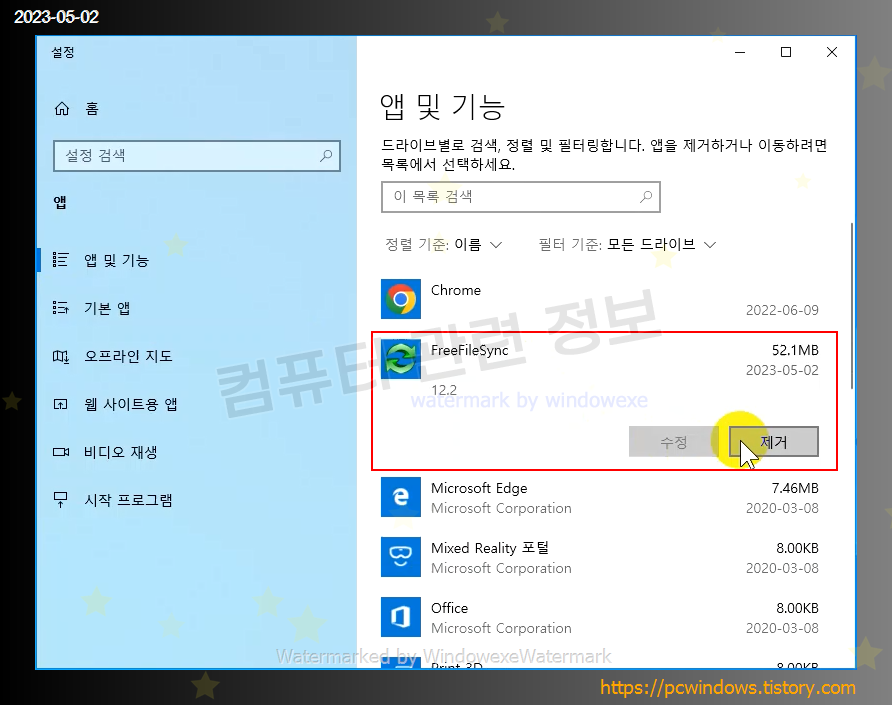Focus the 설정 검색 input field

[x=197, y=156]
